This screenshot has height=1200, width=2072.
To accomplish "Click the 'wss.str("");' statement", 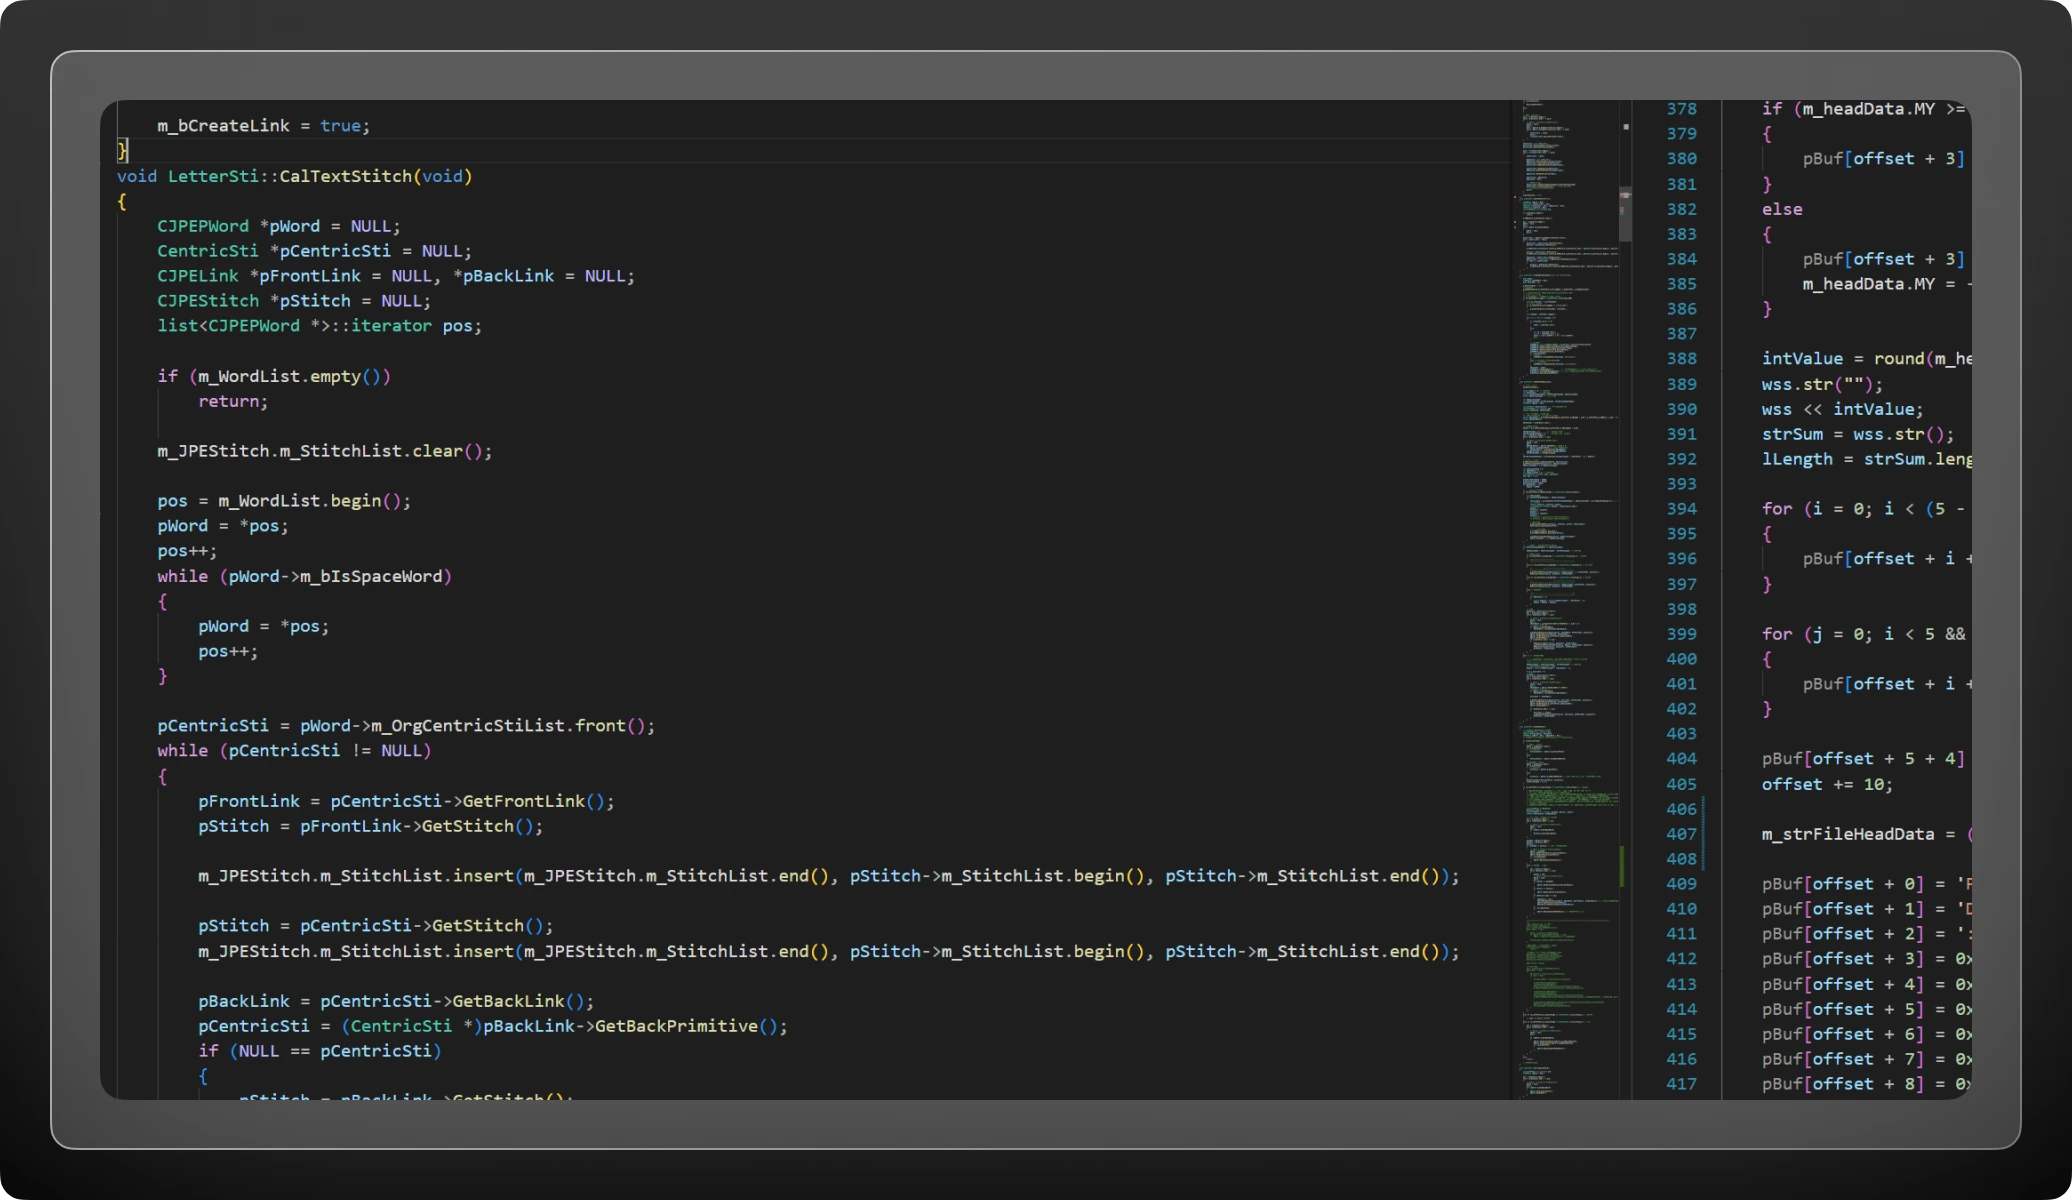I will (1822, 384).
